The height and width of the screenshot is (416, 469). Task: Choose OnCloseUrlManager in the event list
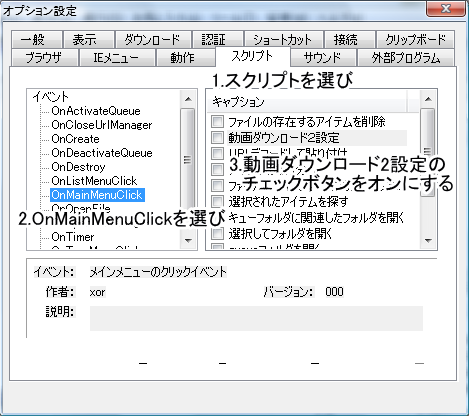coord(102,125)
